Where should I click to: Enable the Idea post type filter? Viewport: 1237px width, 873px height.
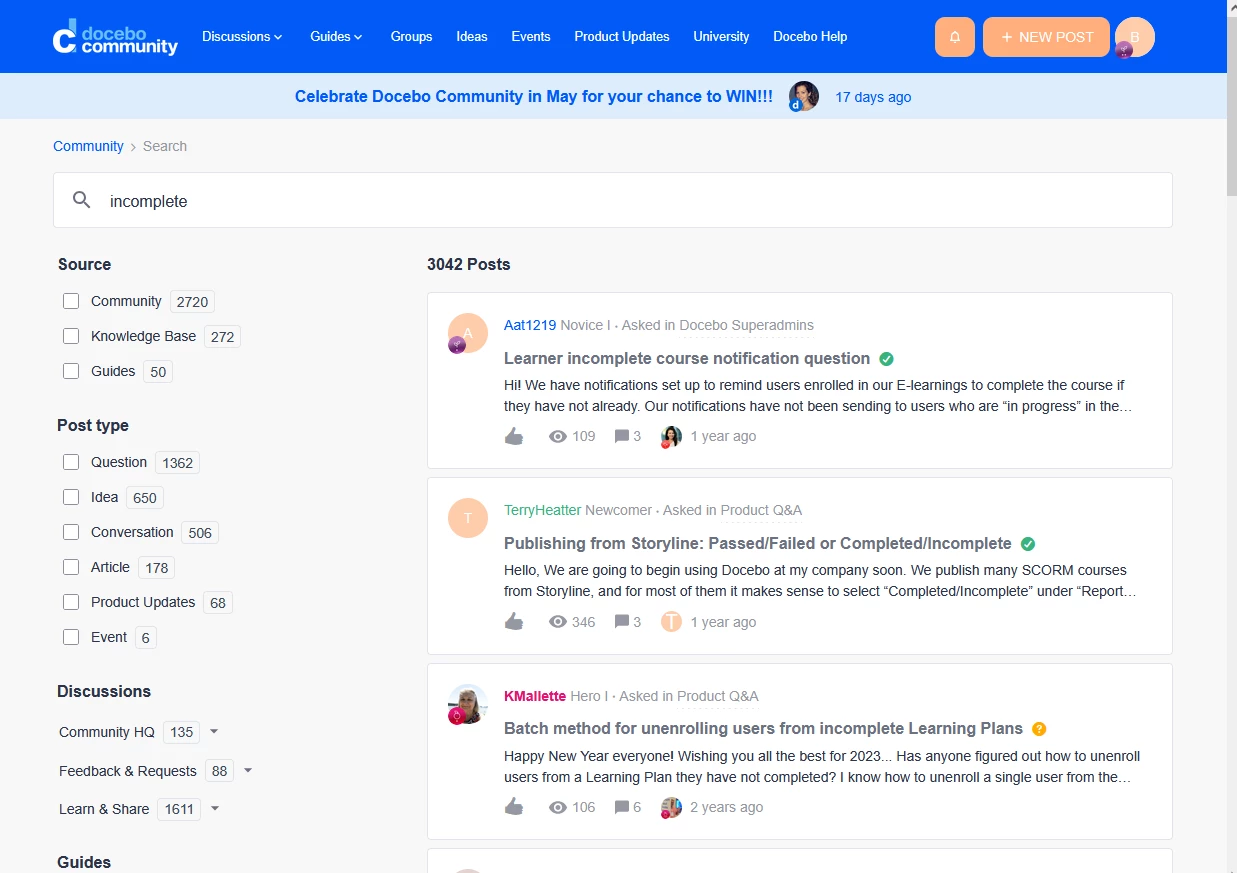71,497
